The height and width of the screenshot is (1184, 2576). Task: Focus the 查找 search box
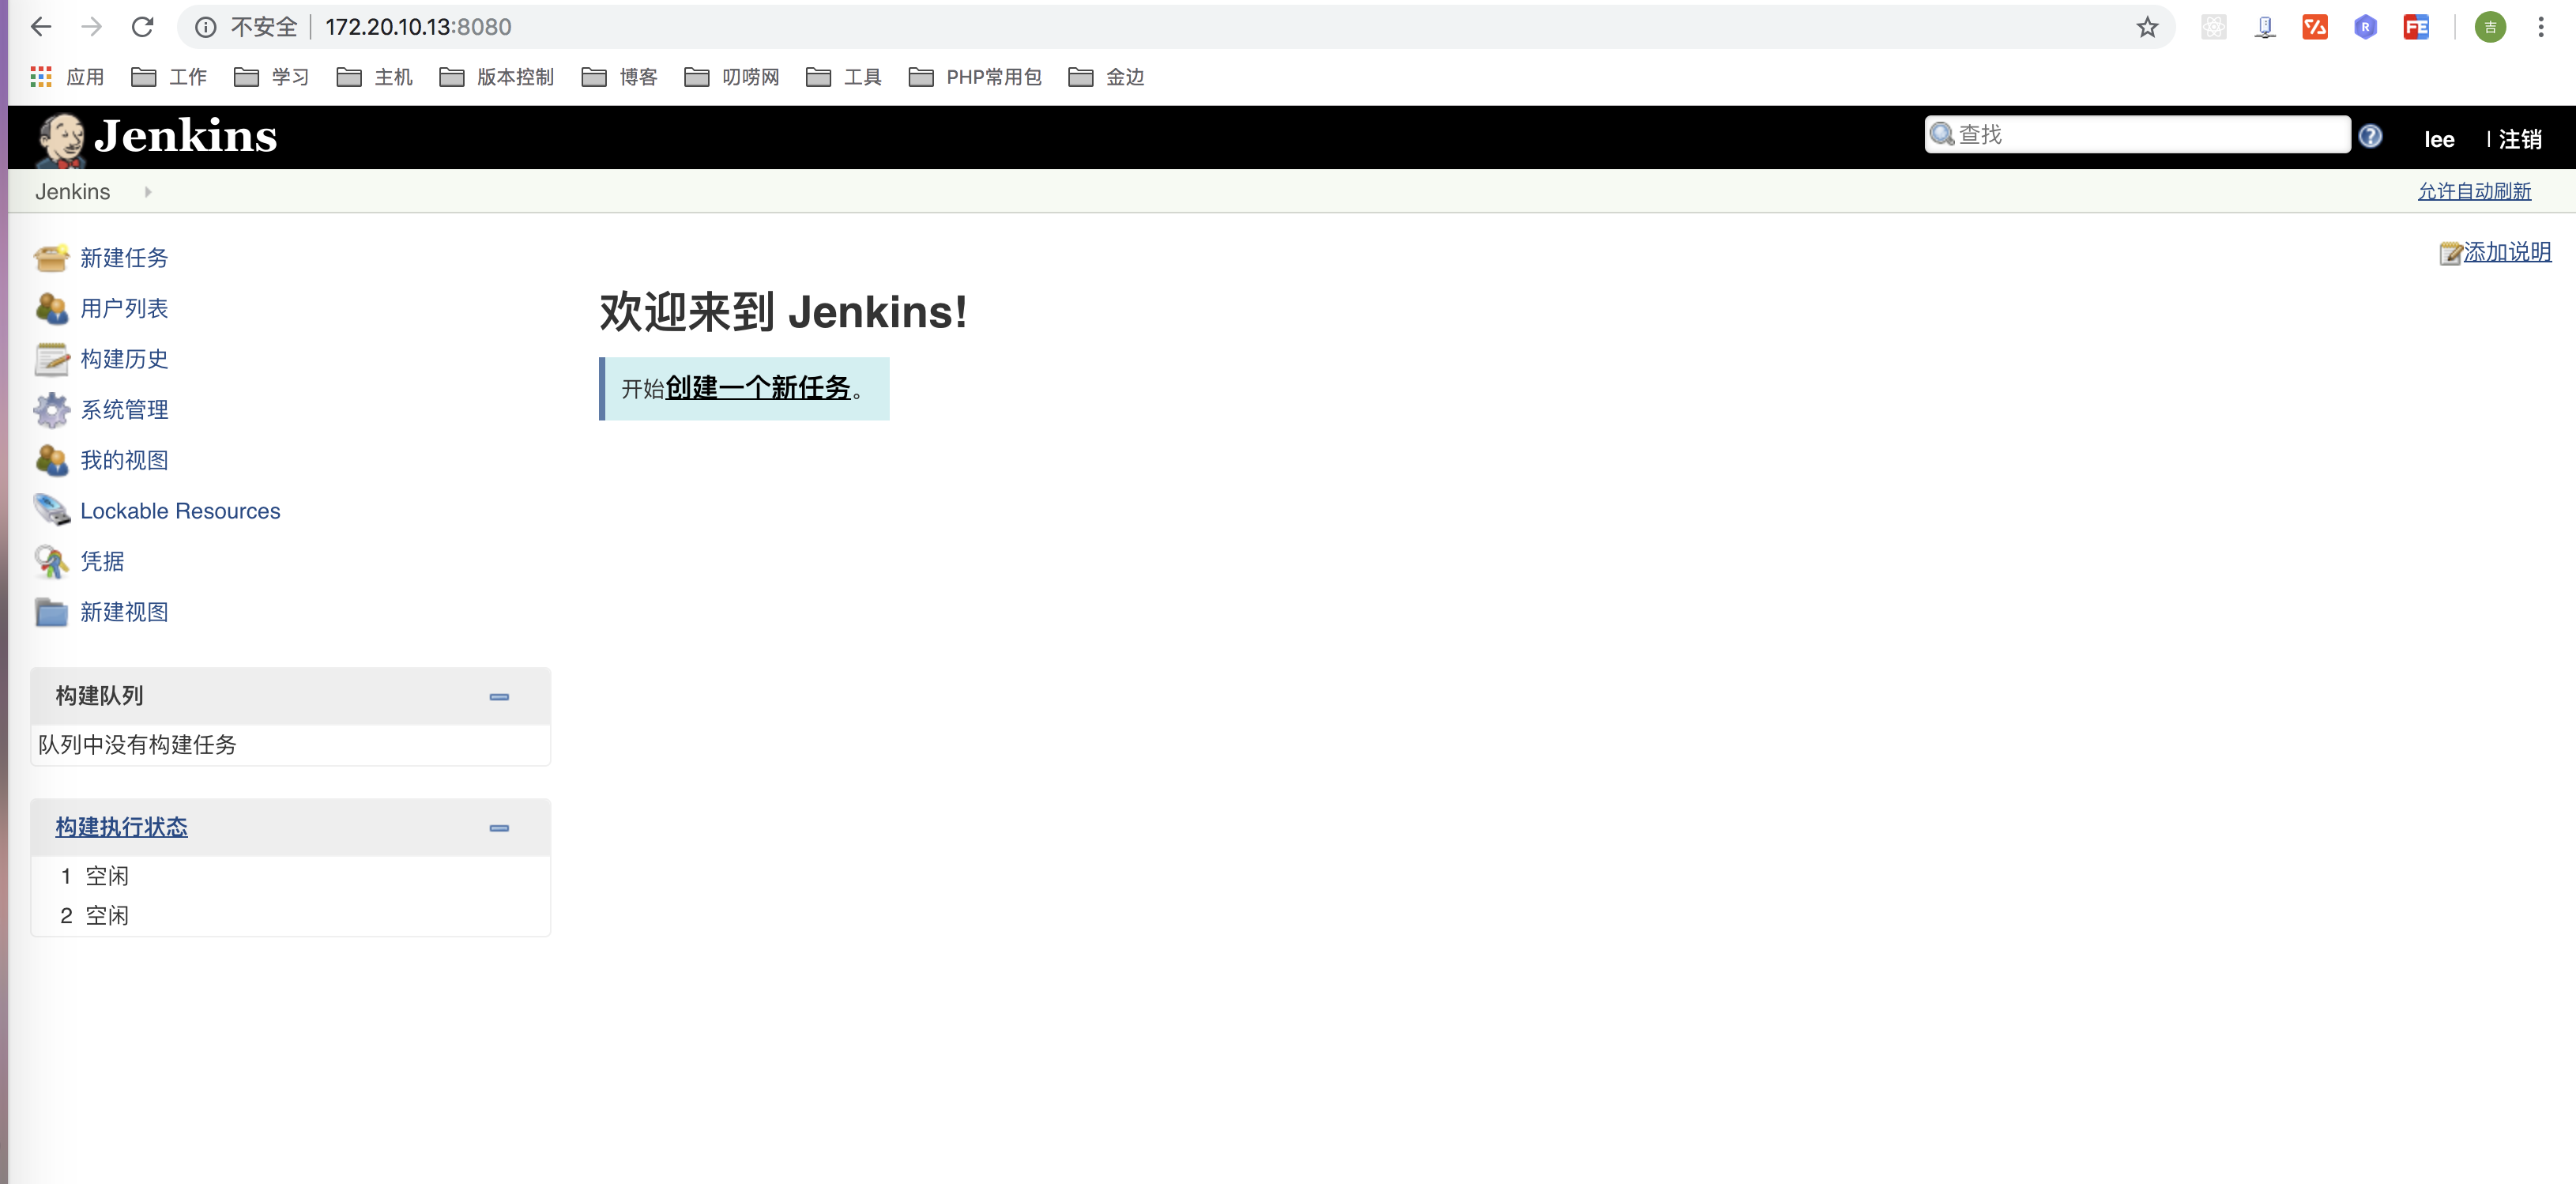pyautogui.click(x=2137, y=135)
